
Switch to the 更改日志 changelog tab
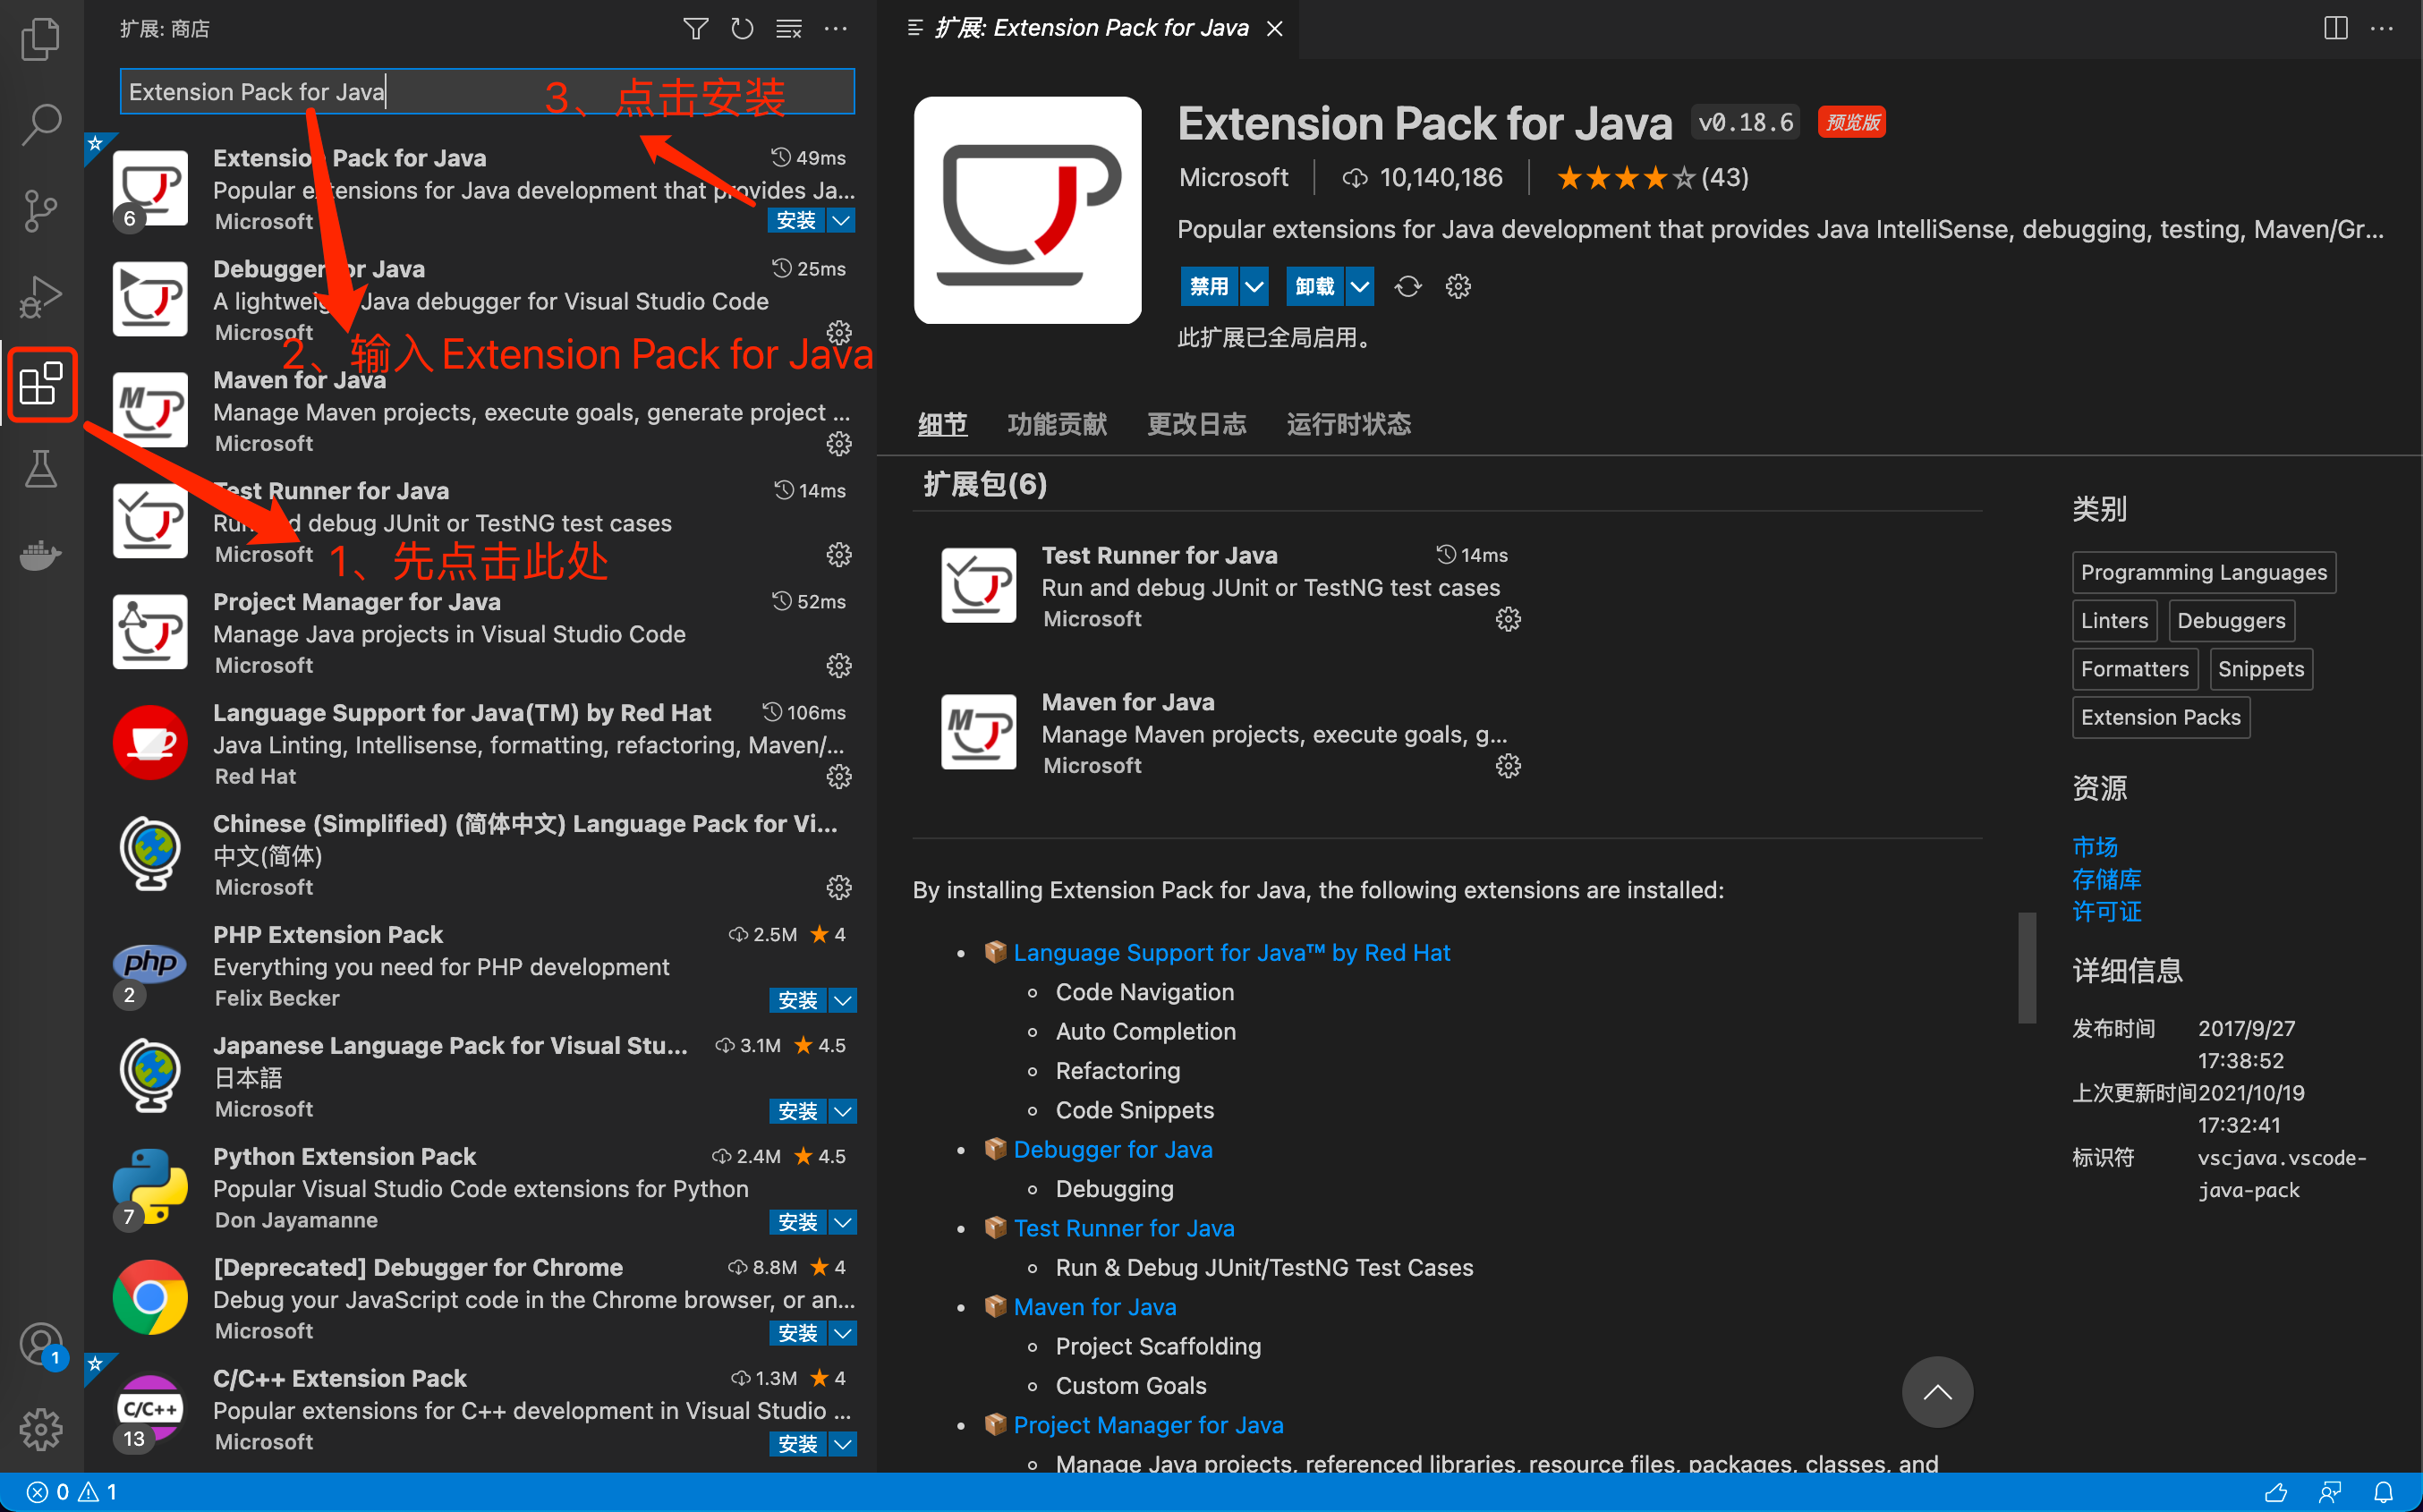click(1196, 424)
